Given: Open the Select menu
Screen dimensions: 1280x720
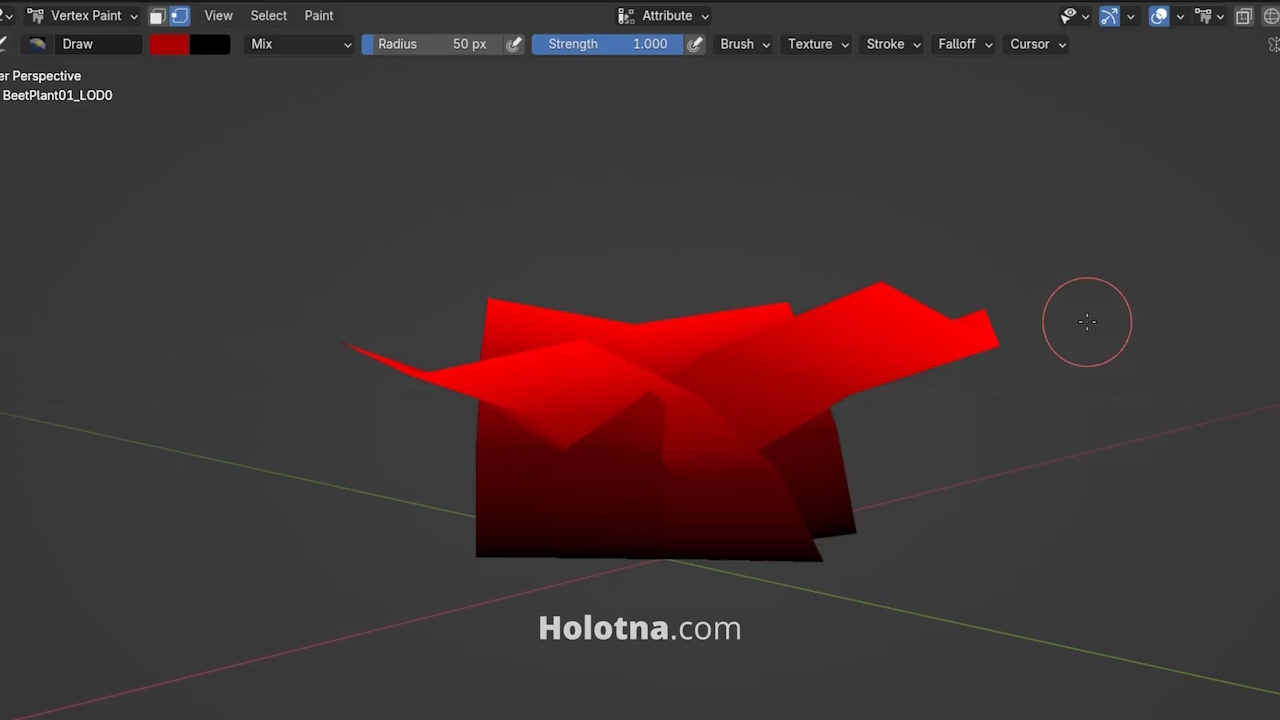Looking at the screenshot, I should 268,16.
